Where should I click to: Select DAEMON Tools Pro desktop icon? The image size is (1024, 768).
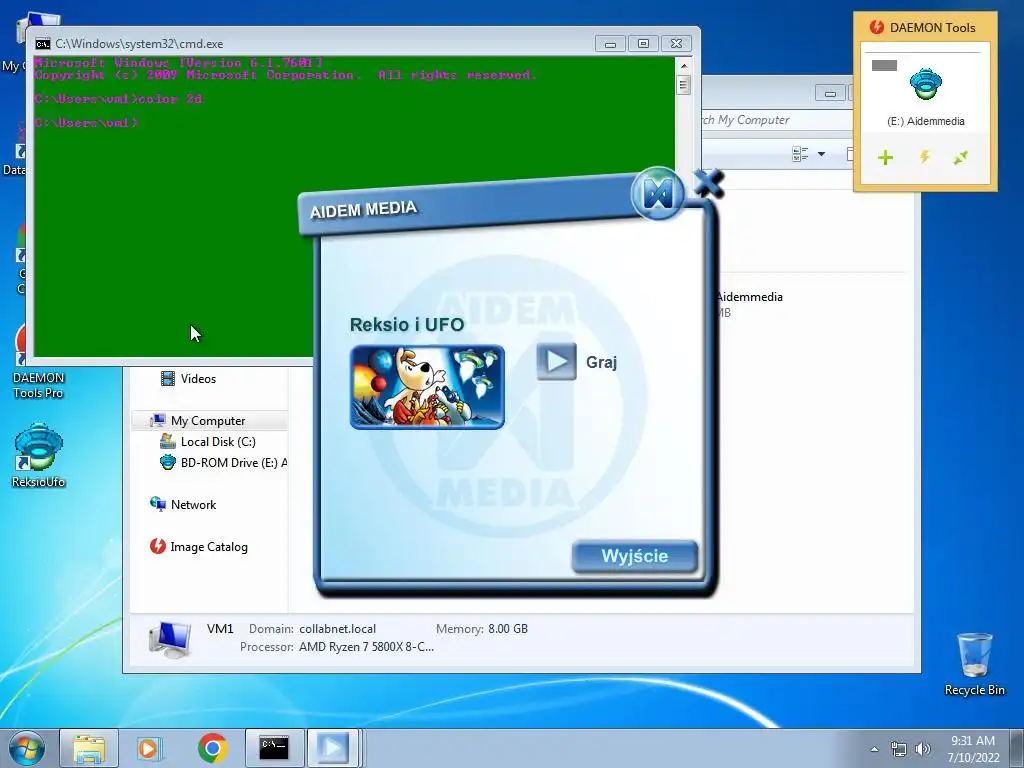pyautogui.click(x=39, y=362)
